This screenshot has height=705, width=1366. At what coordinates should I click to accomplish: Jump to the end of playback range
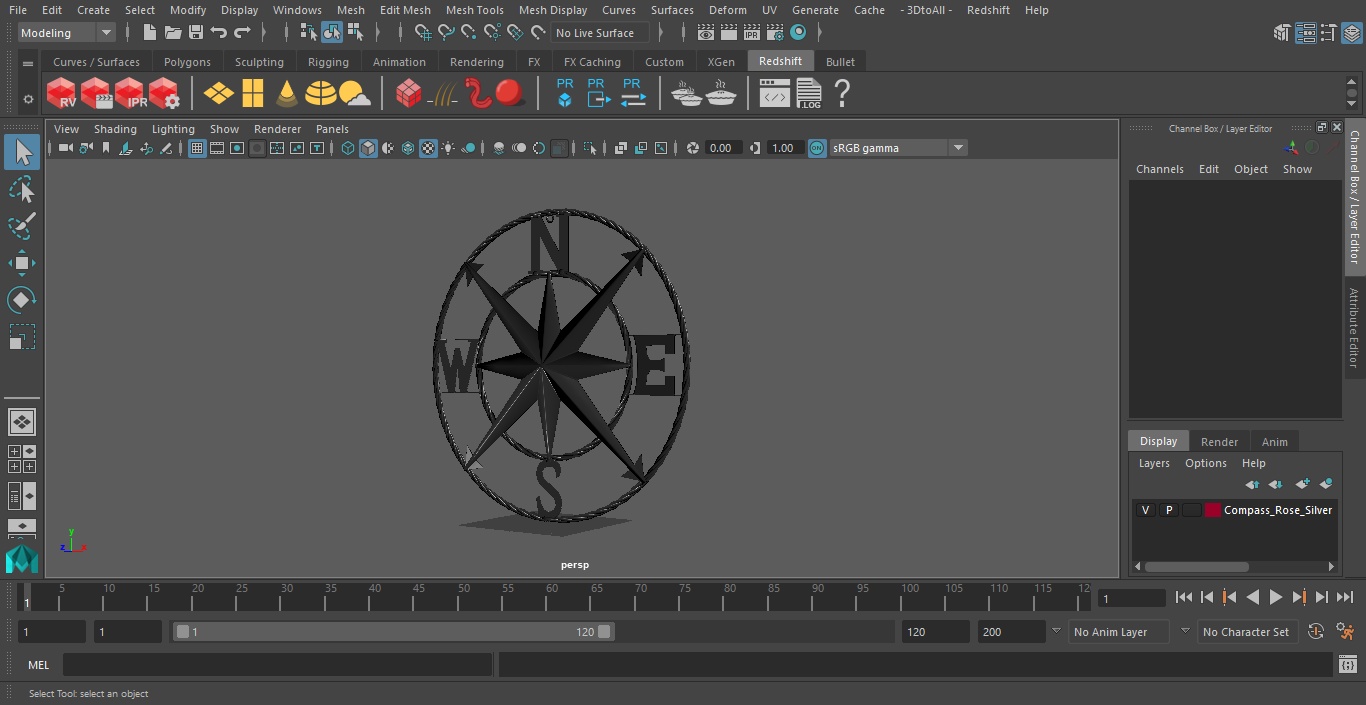coord(1345,597)
